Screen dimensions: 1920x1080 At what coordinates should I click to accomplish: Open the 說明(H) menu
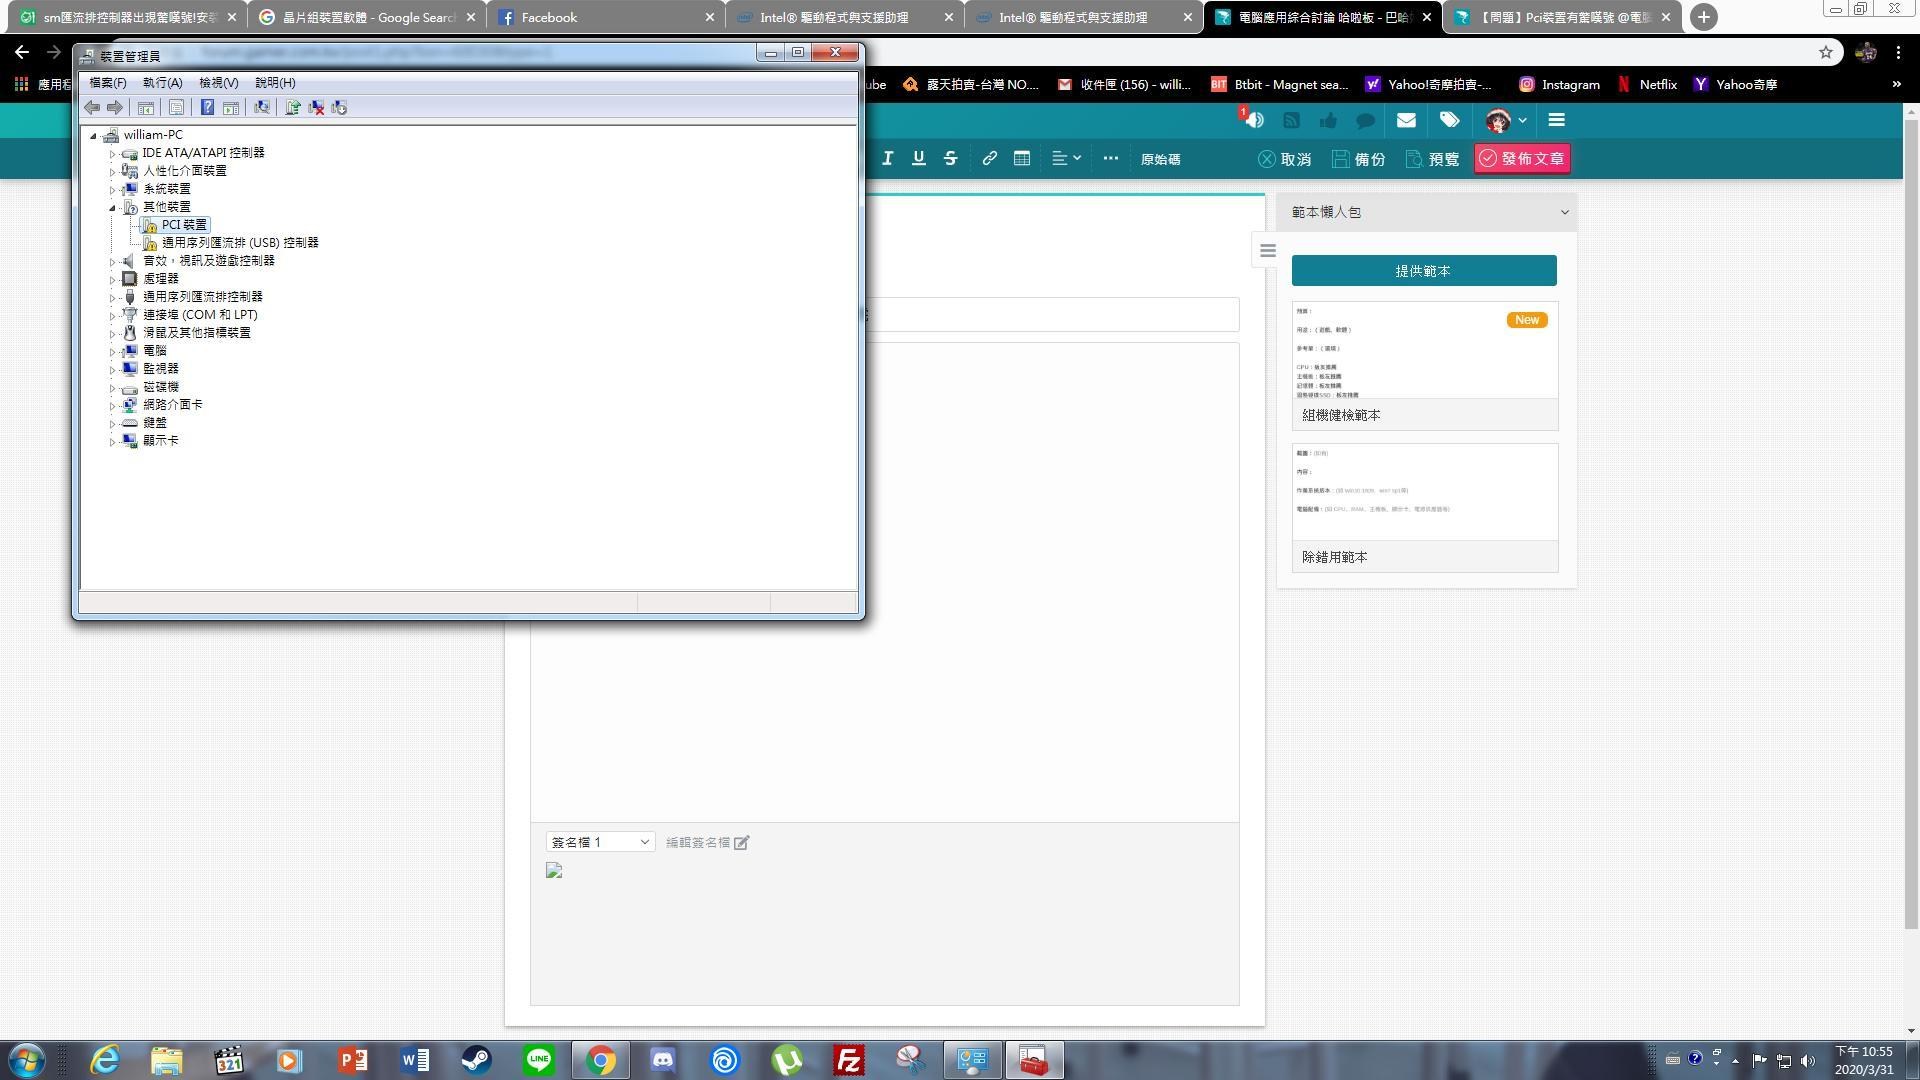point(275,83)
